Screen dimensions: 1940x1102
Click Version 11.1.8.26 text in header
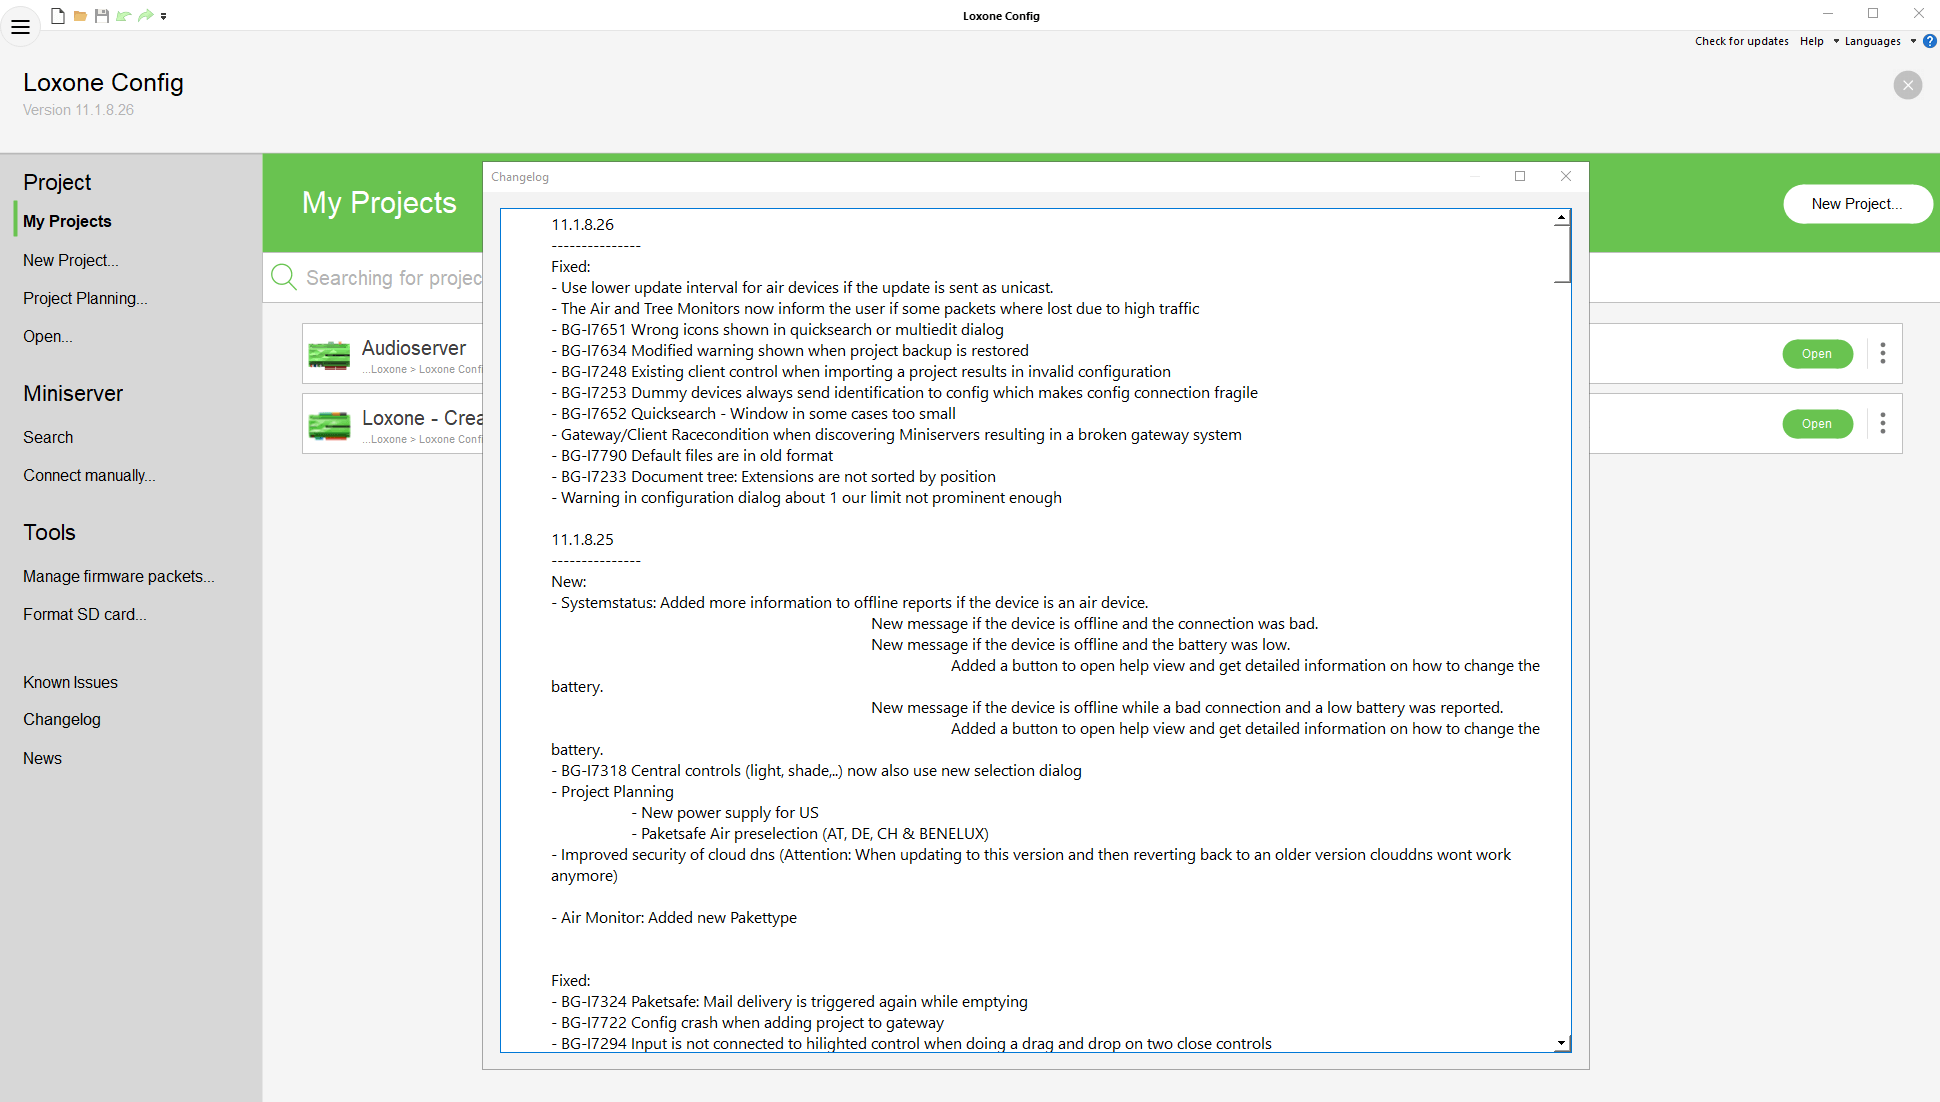78,110
